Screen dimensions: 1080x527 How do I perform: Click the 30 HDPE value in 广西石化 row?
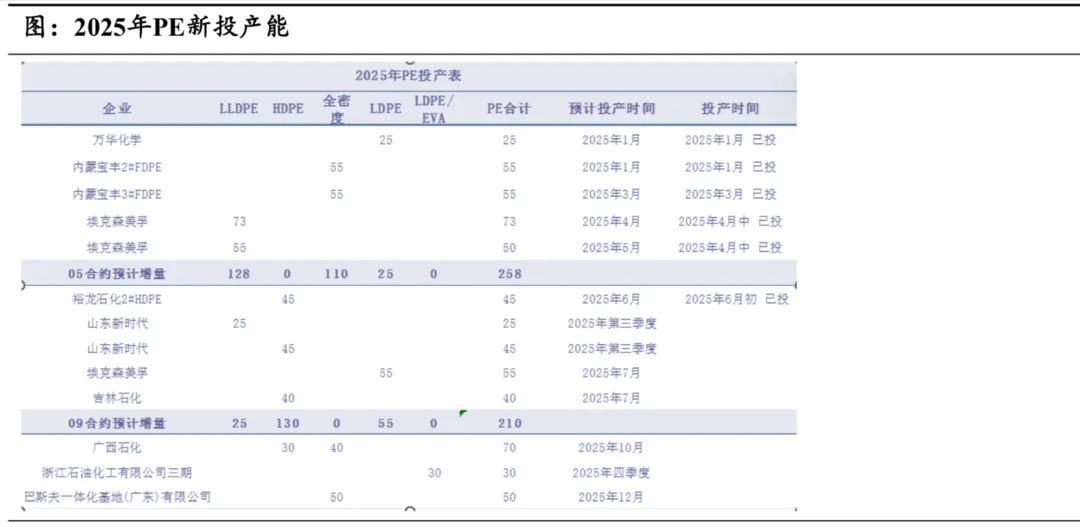[288, 448]
